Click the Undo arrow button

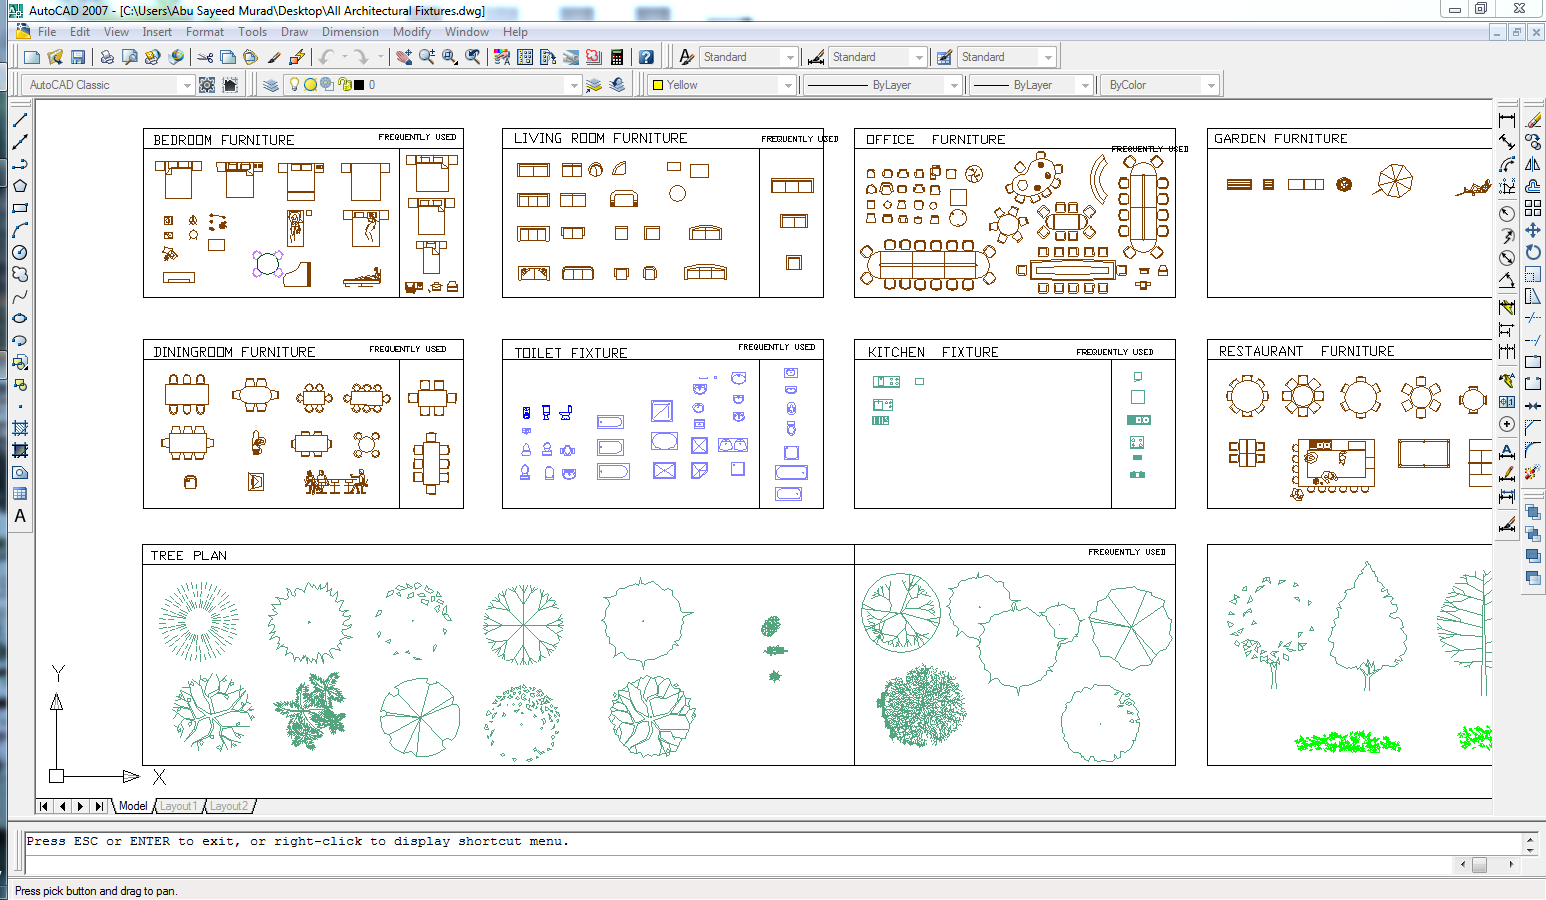coord(326,57)
